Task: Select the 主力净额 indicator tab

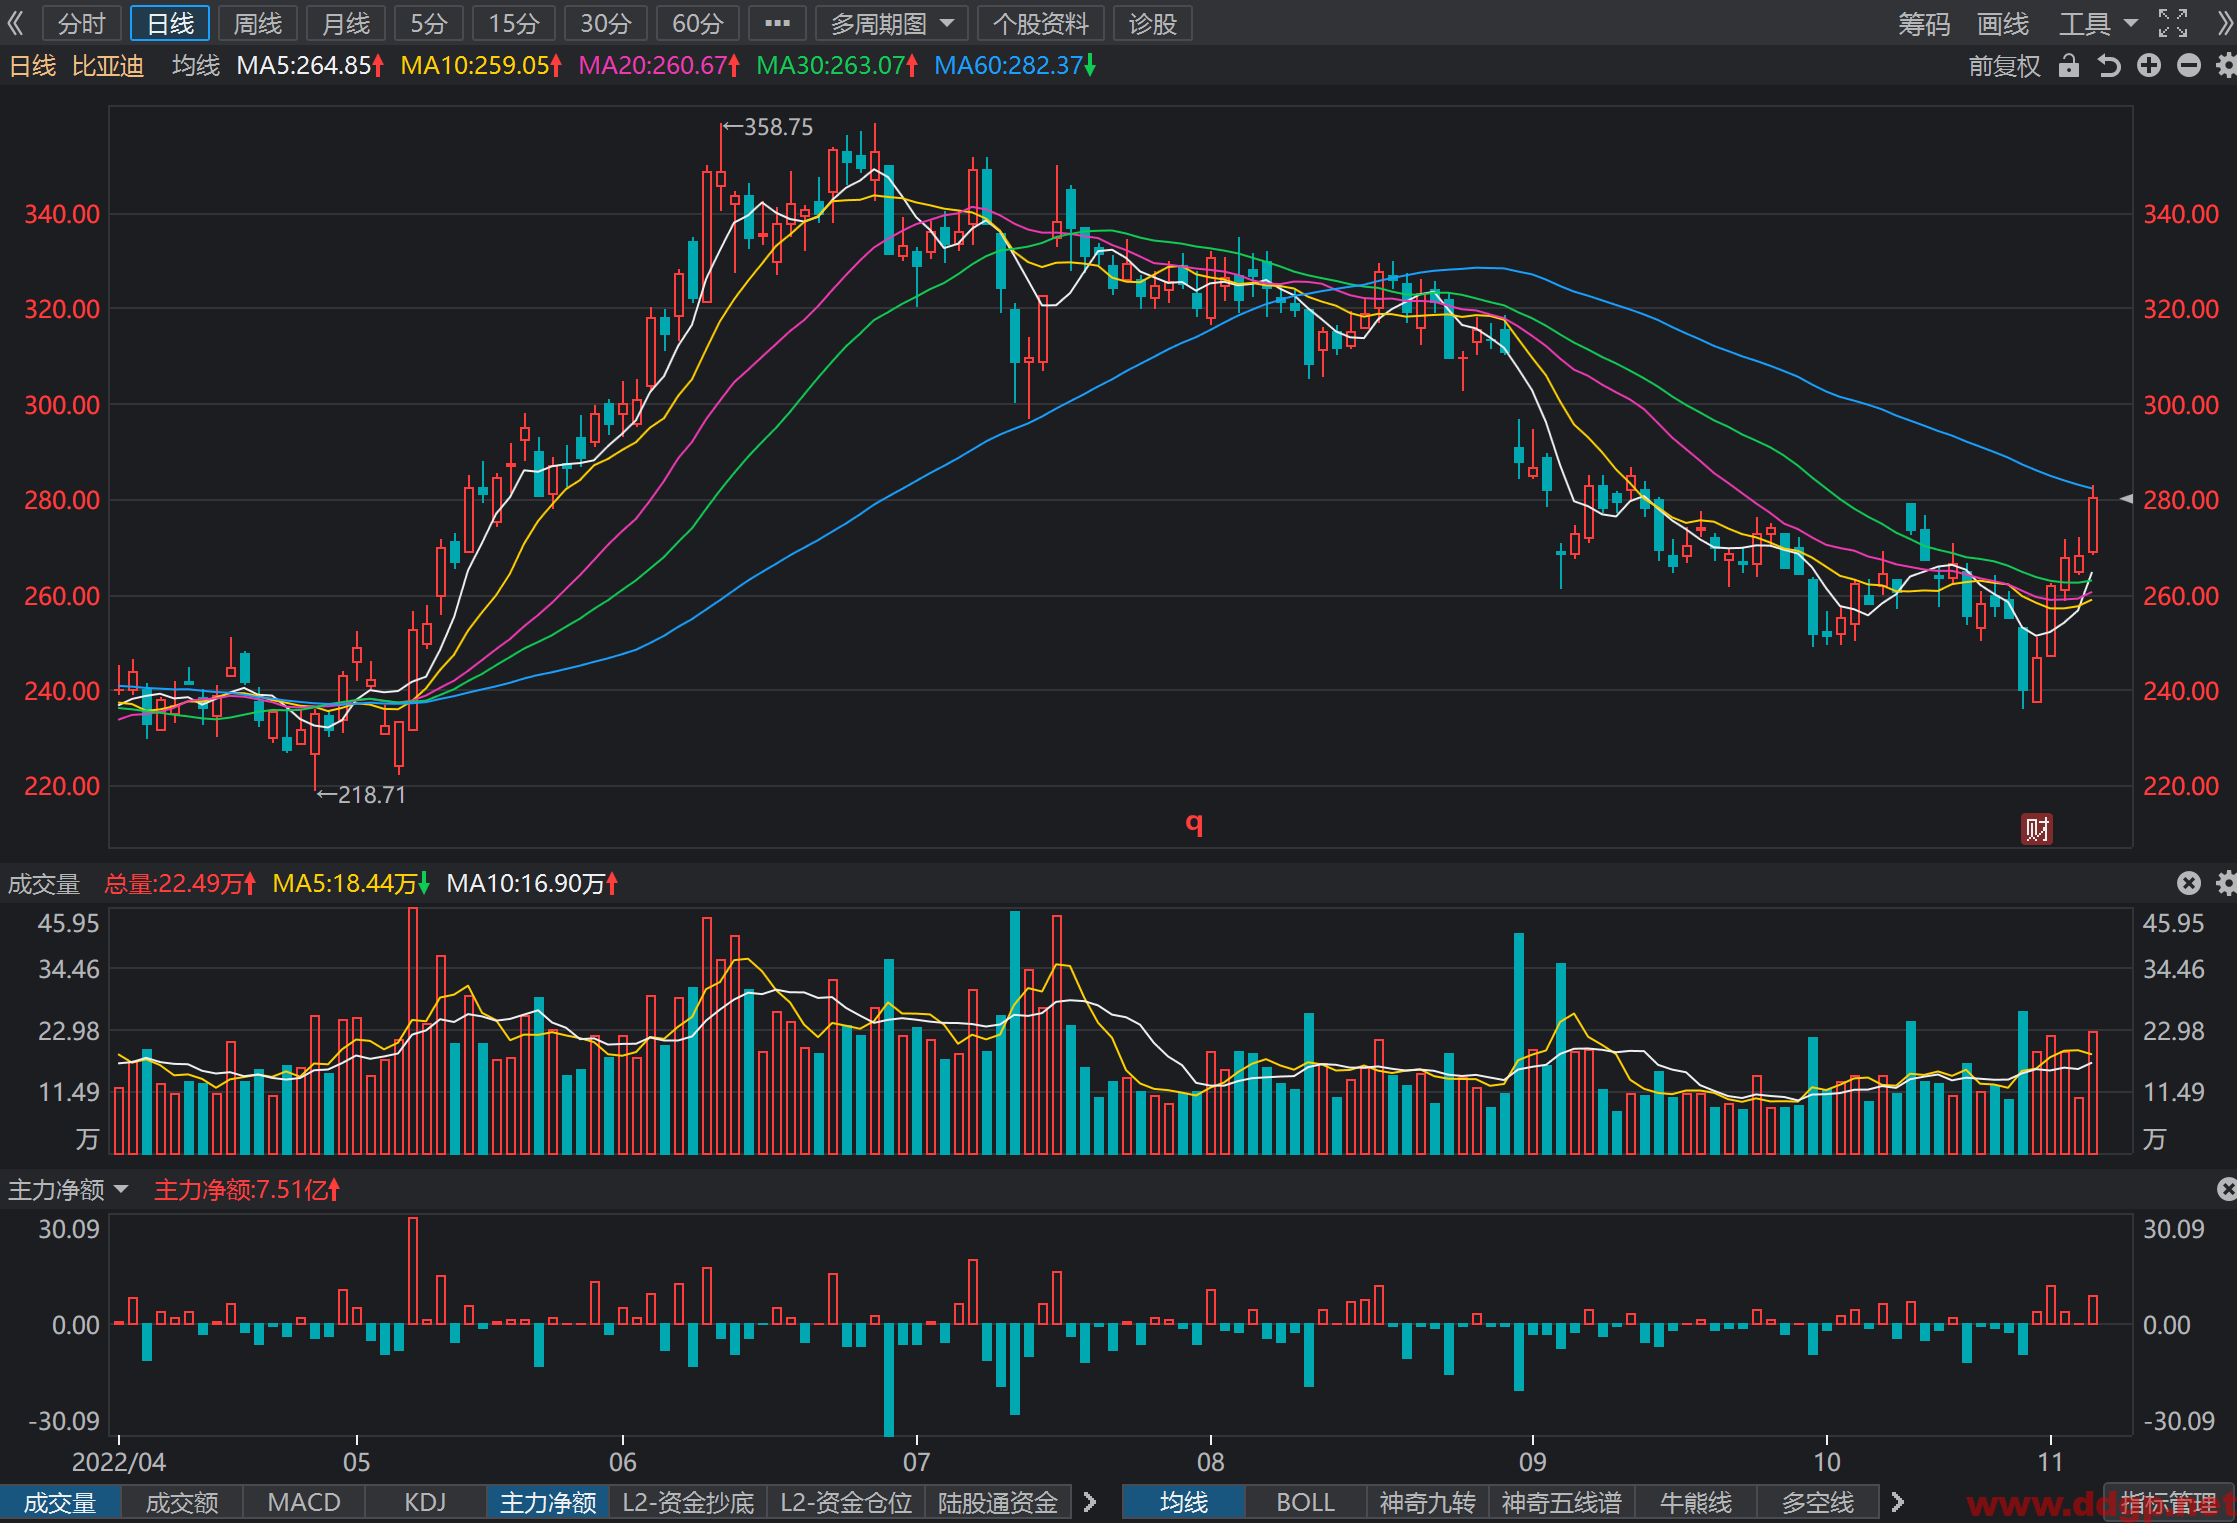Action: pos(548,1503)
